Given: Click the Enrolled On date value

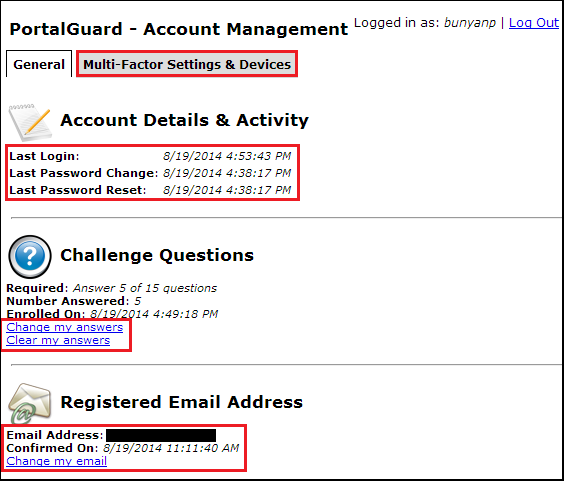Looking at the screenshot, I should (154, 314).
